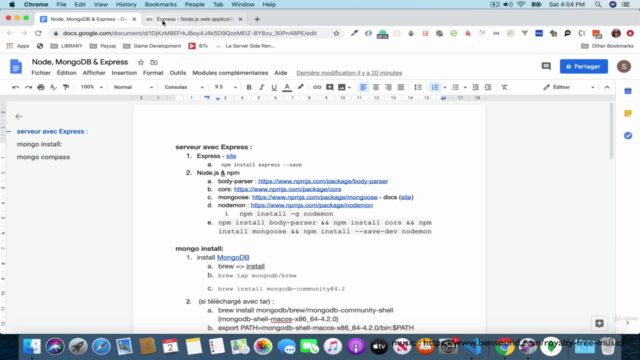The image size is (640, 360).
Task: Print the document with printer icon
Action: 41,87
